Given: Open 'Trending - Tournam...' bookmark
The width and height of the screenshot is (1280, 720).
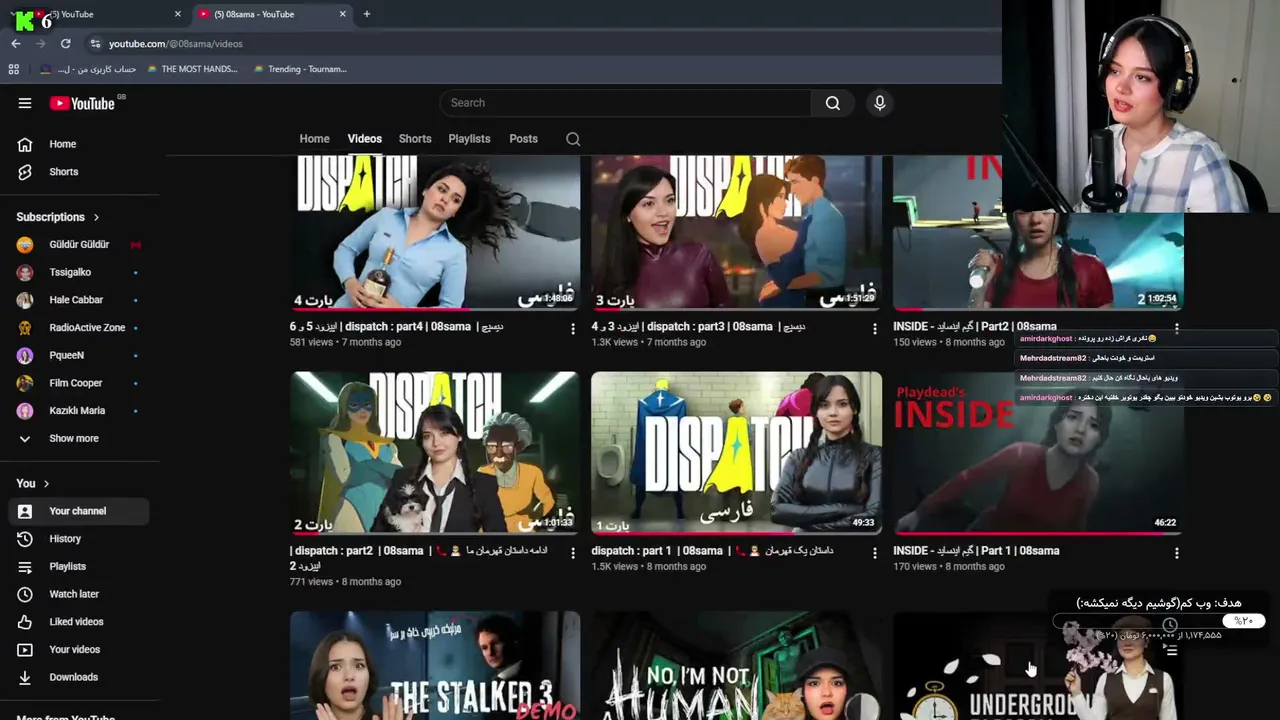Looking at the screenshot, I should click(300, 69).
